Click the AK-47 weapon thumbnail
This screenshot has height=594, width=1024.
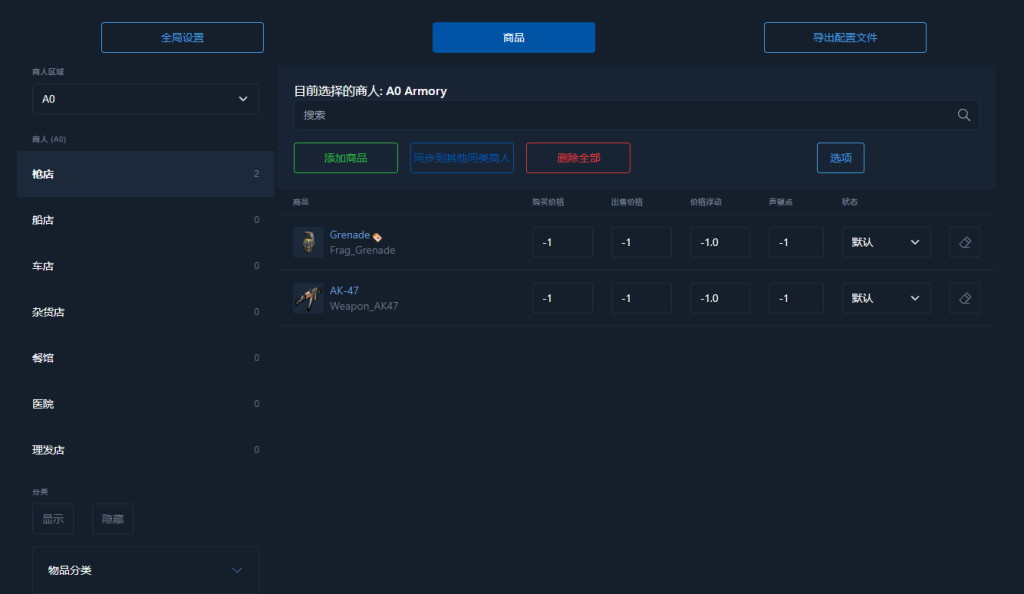308,298
